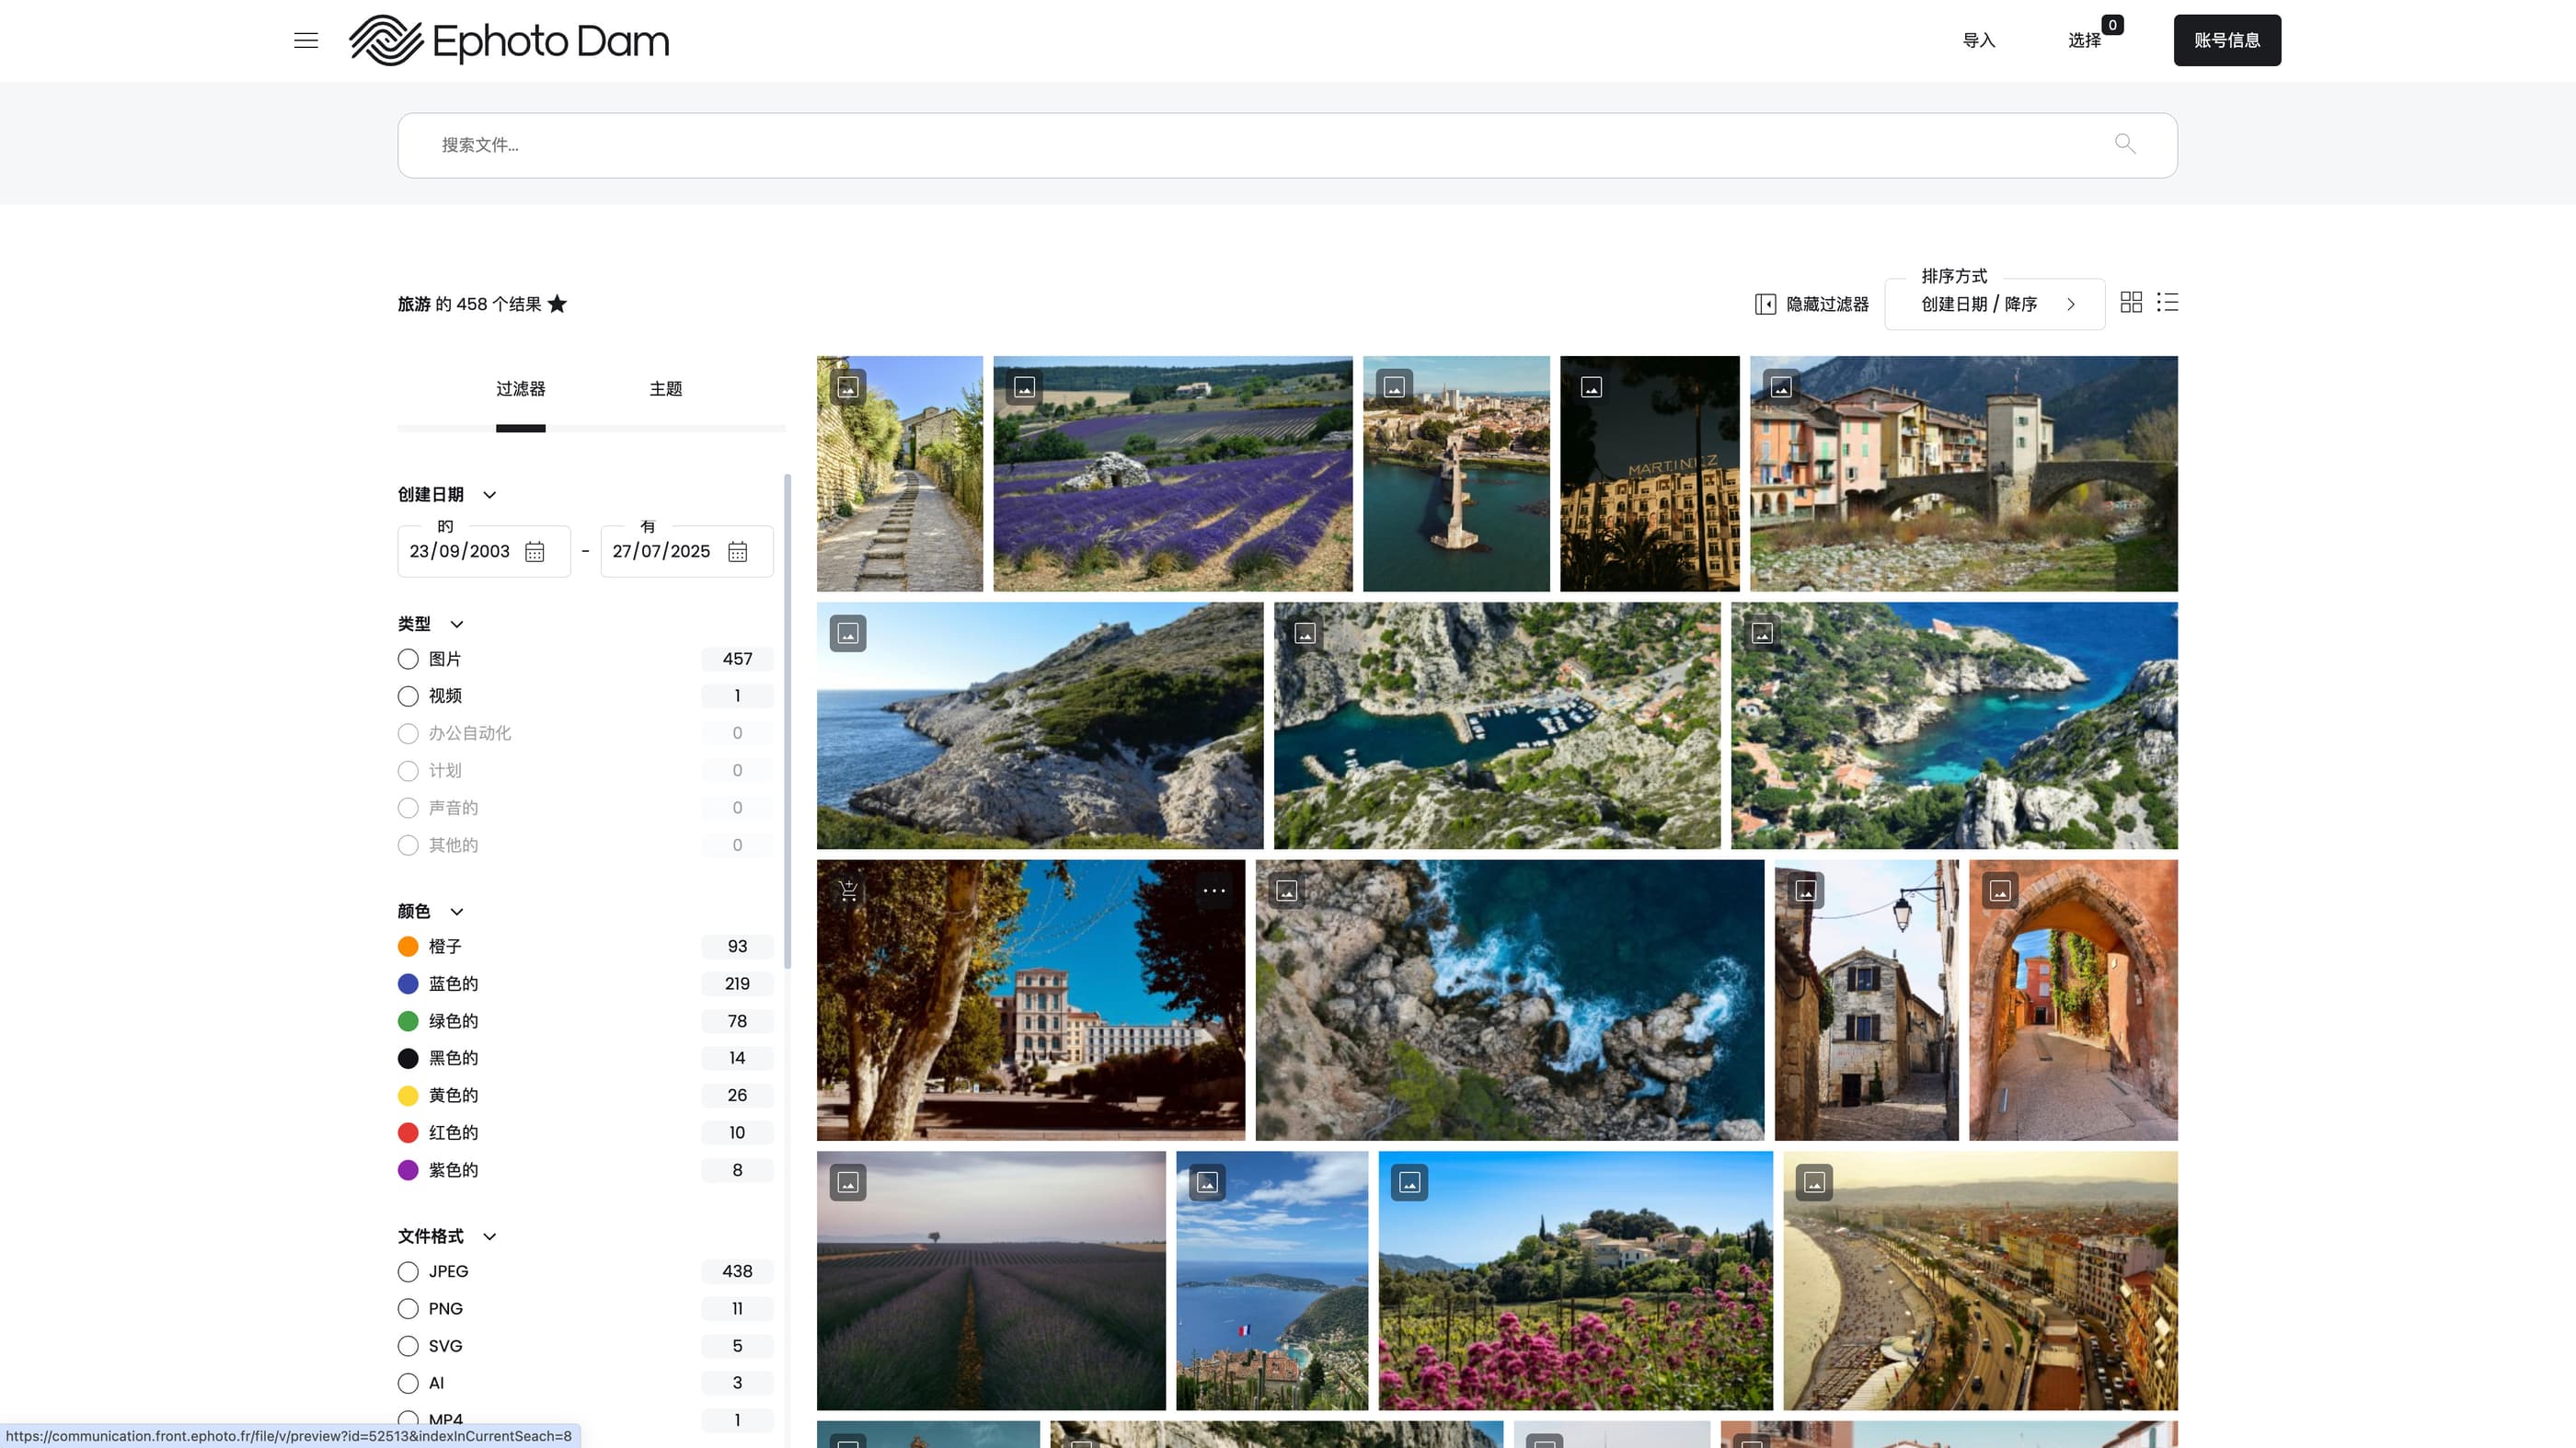Save search with the star icon
Image resolution: width=2576 pixels, height=1448 pixels.
coord(557,304)
